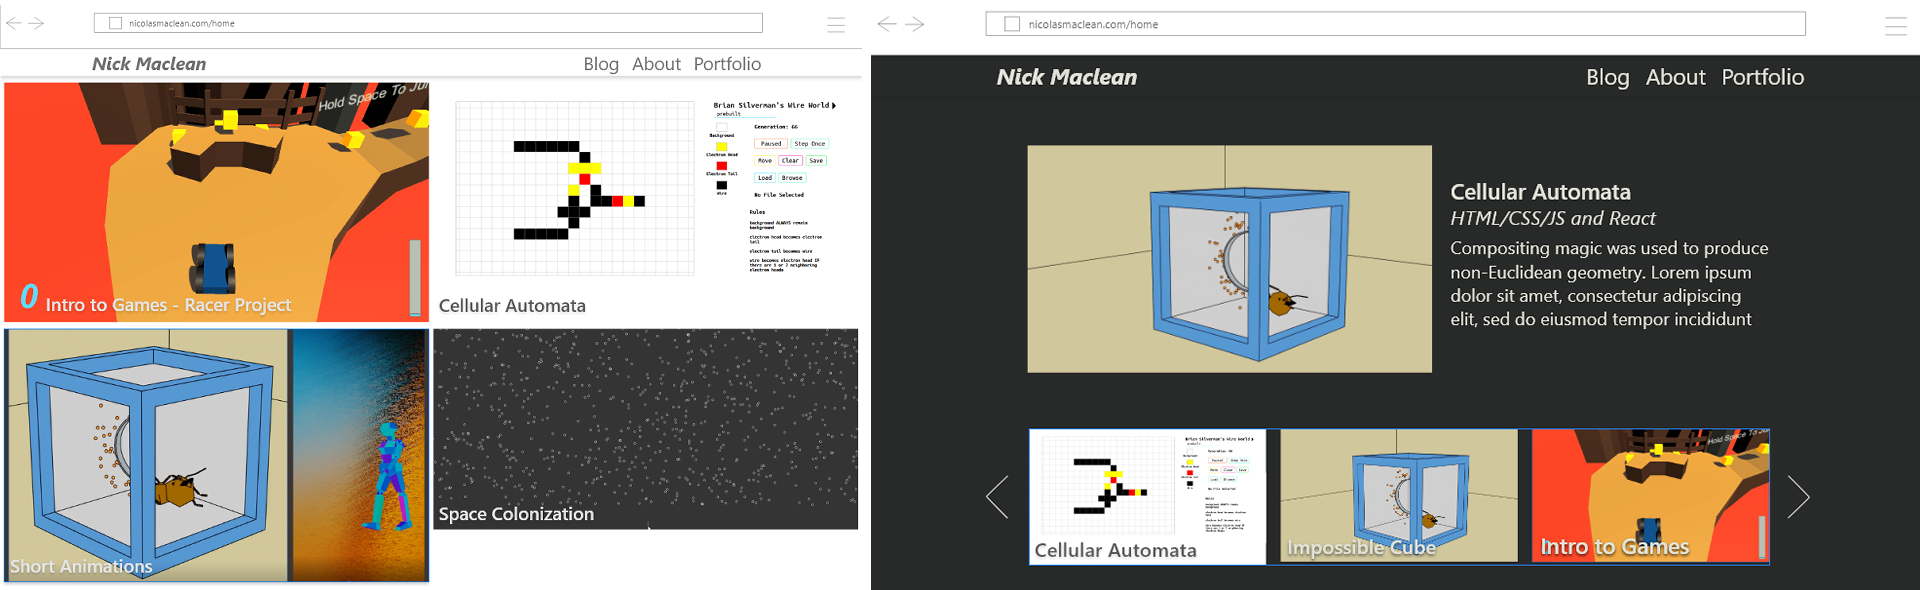Open Blog in the dark-themed page navigation
Viewport: 1920px width, 590px height.
(x=1607, y=77)
